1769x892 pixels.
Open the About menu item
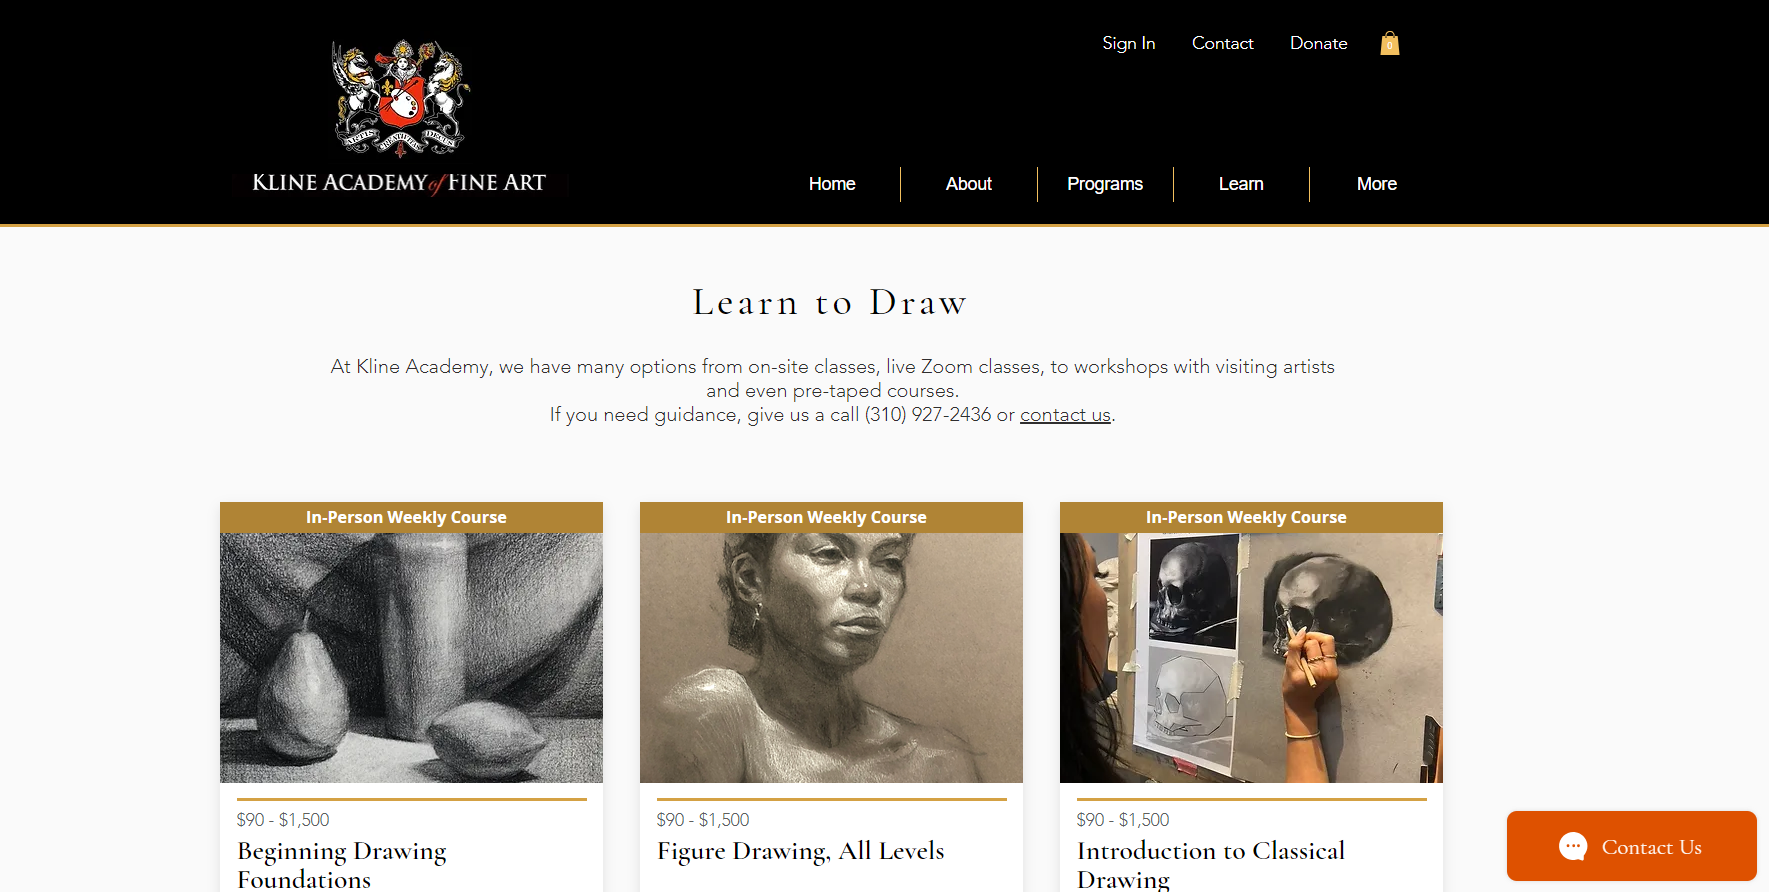click(x=969, y=184)
